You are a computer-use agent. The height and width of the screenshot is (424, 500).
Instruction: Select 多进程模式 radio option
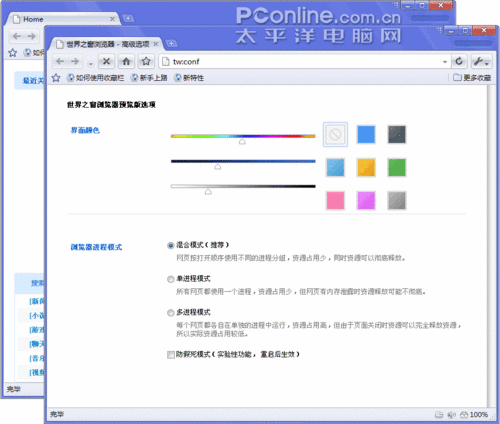171,313
